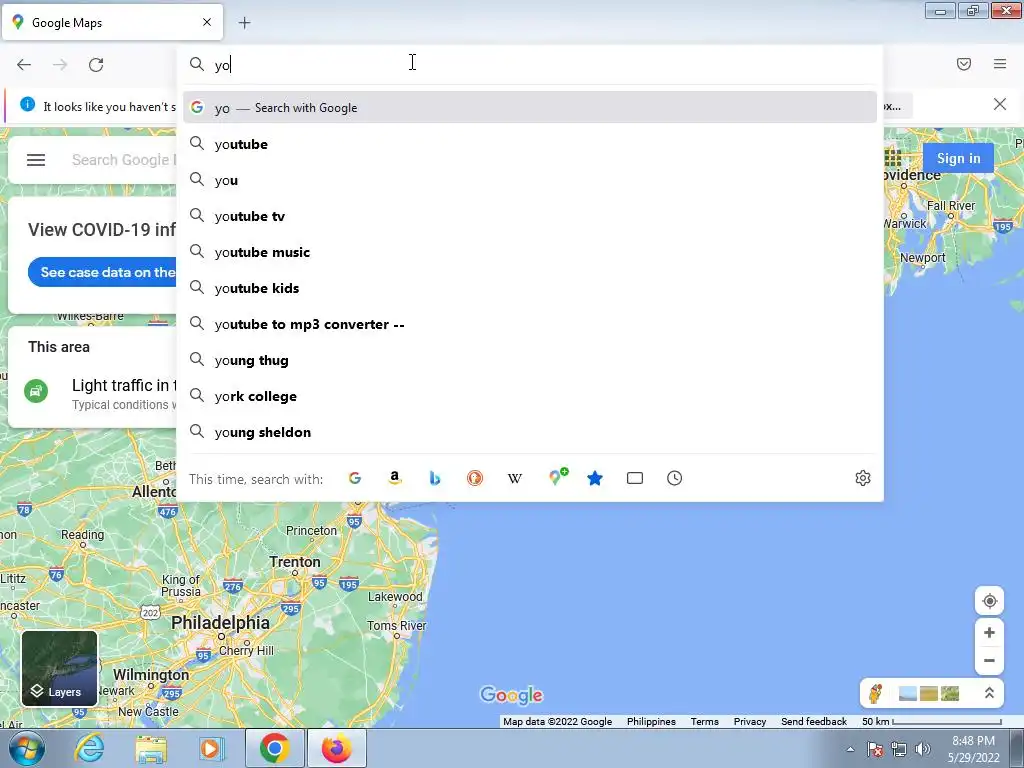Search this time with DuckDuckGo icon

(x=475, y=478)
